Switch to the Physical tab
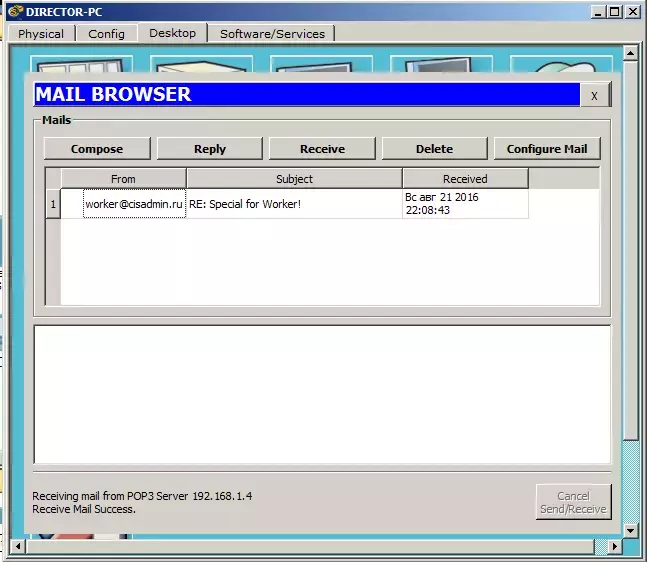647x562 pixels. coord(41,33)
